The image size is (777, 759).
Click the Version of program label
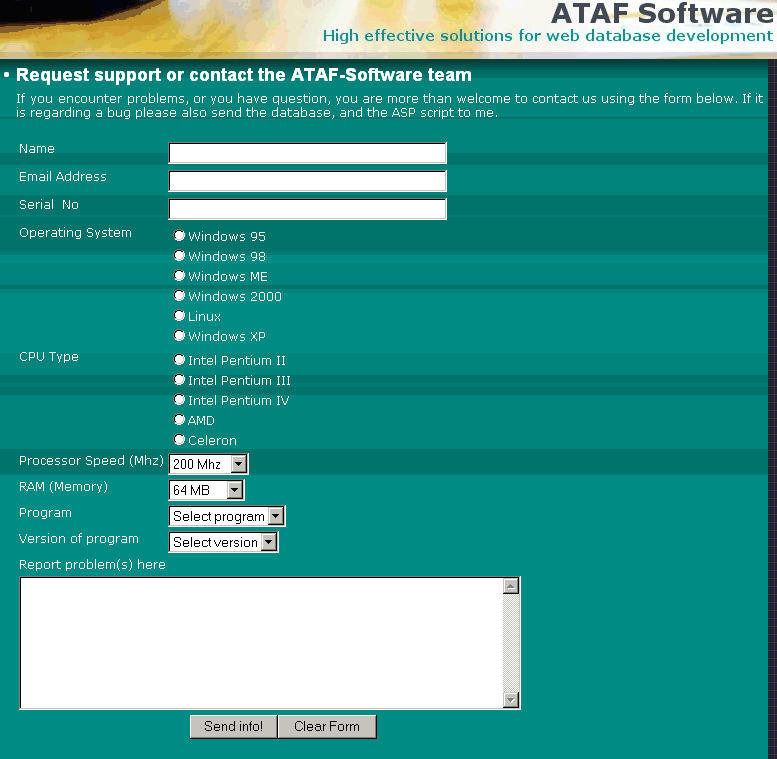coord(78,539)
